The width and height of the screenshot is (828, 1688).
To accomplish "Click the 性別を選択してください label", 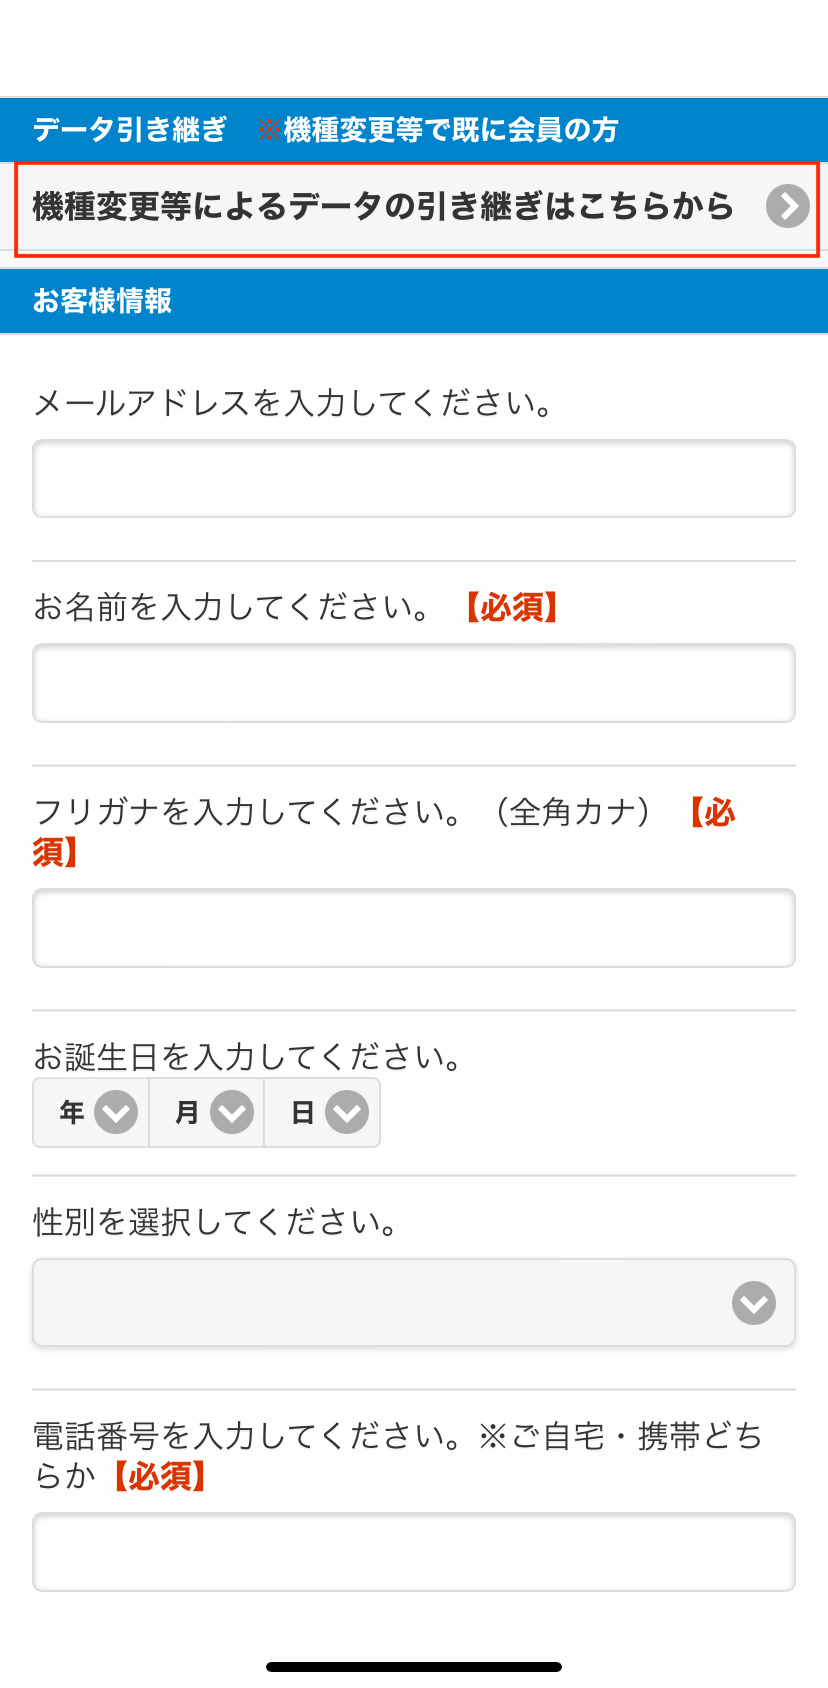I will coord(216,1221).
